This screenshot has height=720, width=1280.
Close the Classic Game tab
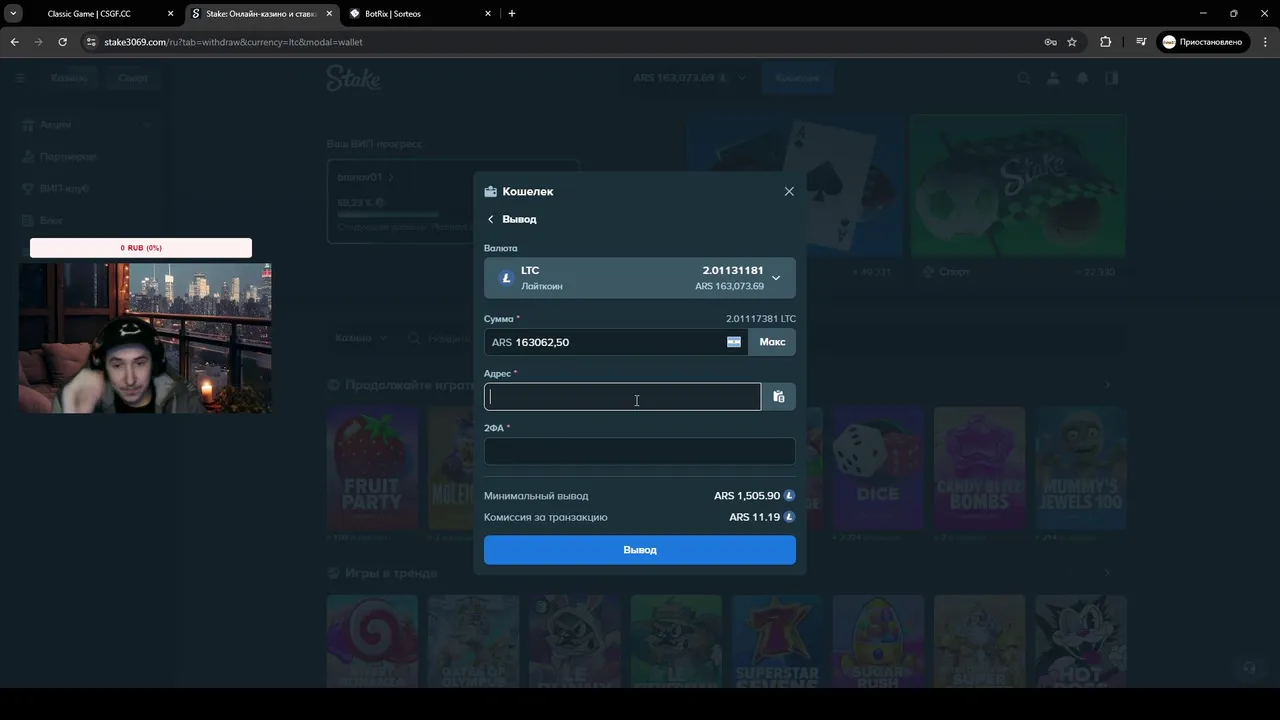pyautogui.click(x=171, y=14)
